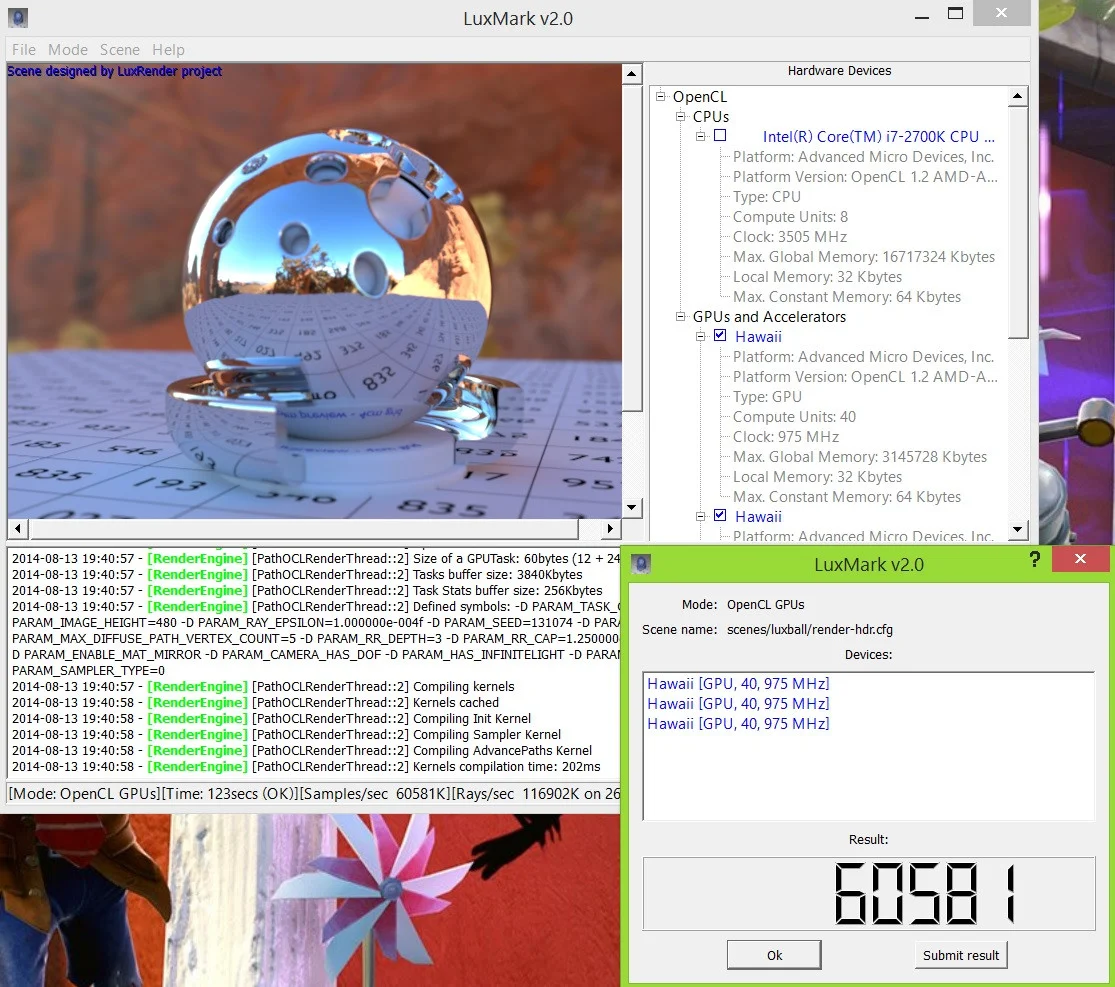Image resolution: width=1115 pixels, height=987 pixels.
Task: Click the 'OpenCL' root tree label
Action: pyautogui.click(x=700, y=96)
